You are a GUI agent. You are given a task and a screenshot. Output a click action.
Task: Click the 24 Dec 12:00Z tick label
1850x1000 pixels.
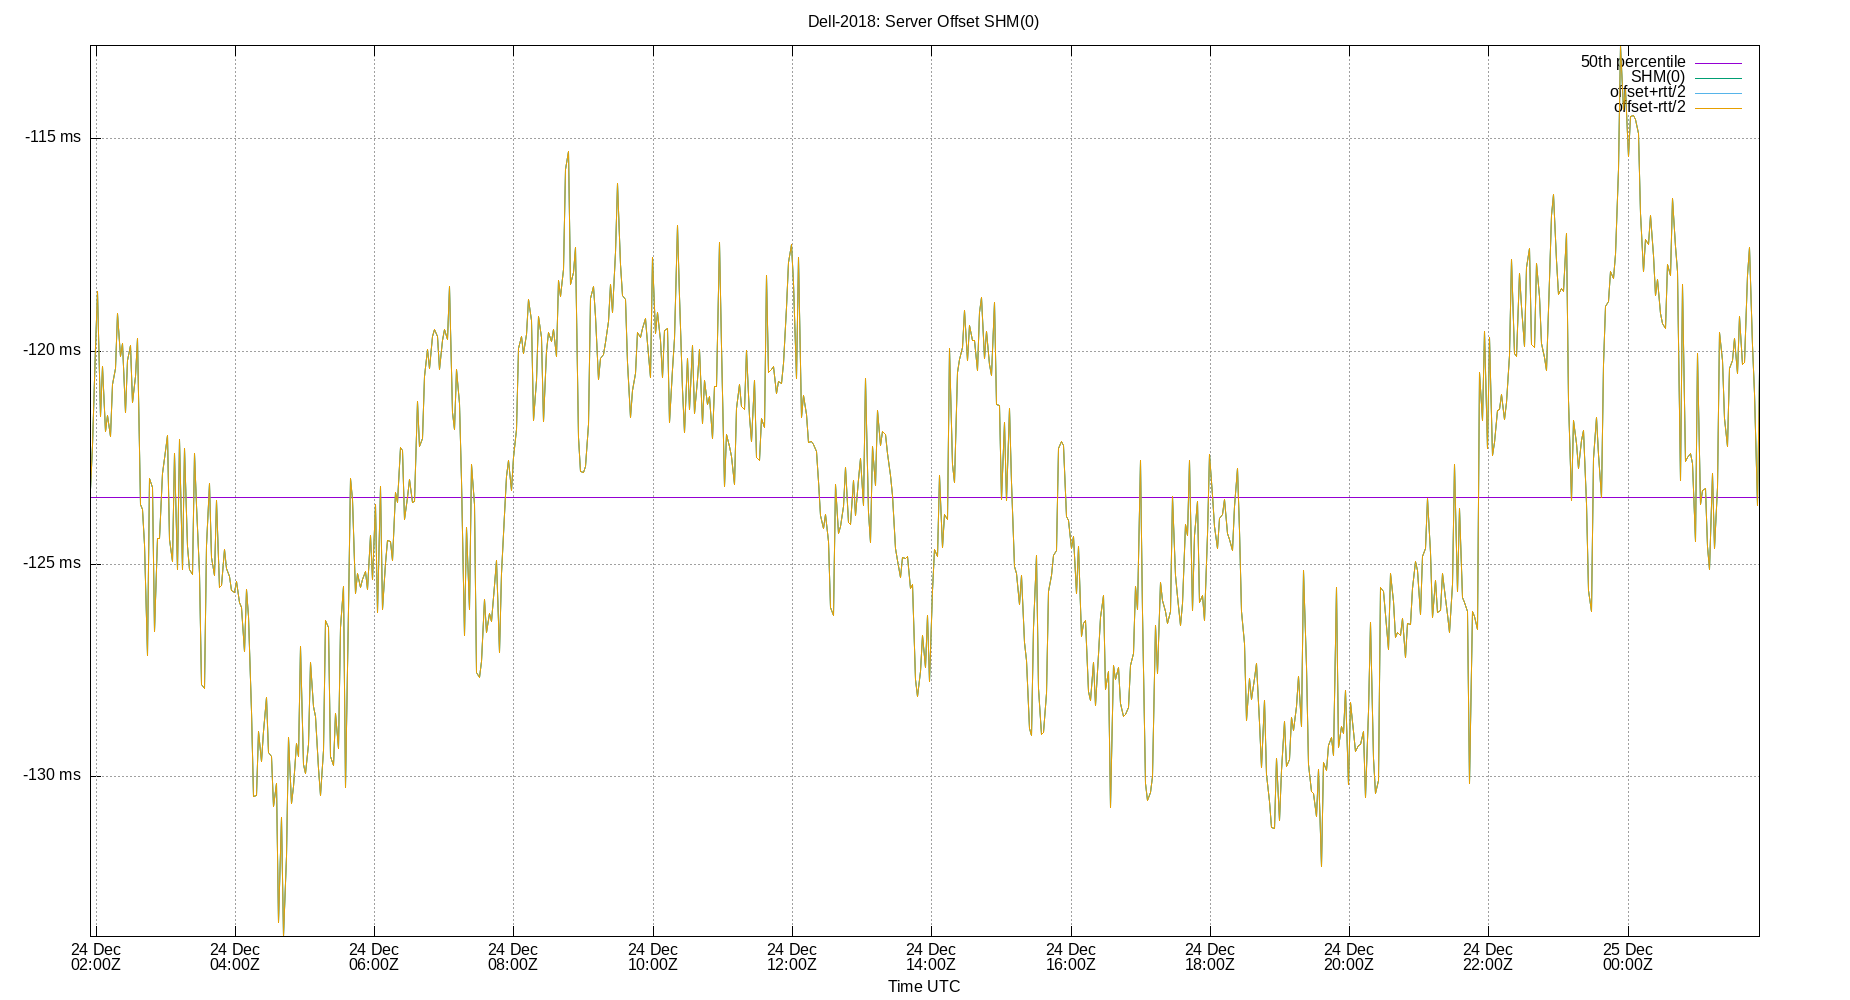793,957
